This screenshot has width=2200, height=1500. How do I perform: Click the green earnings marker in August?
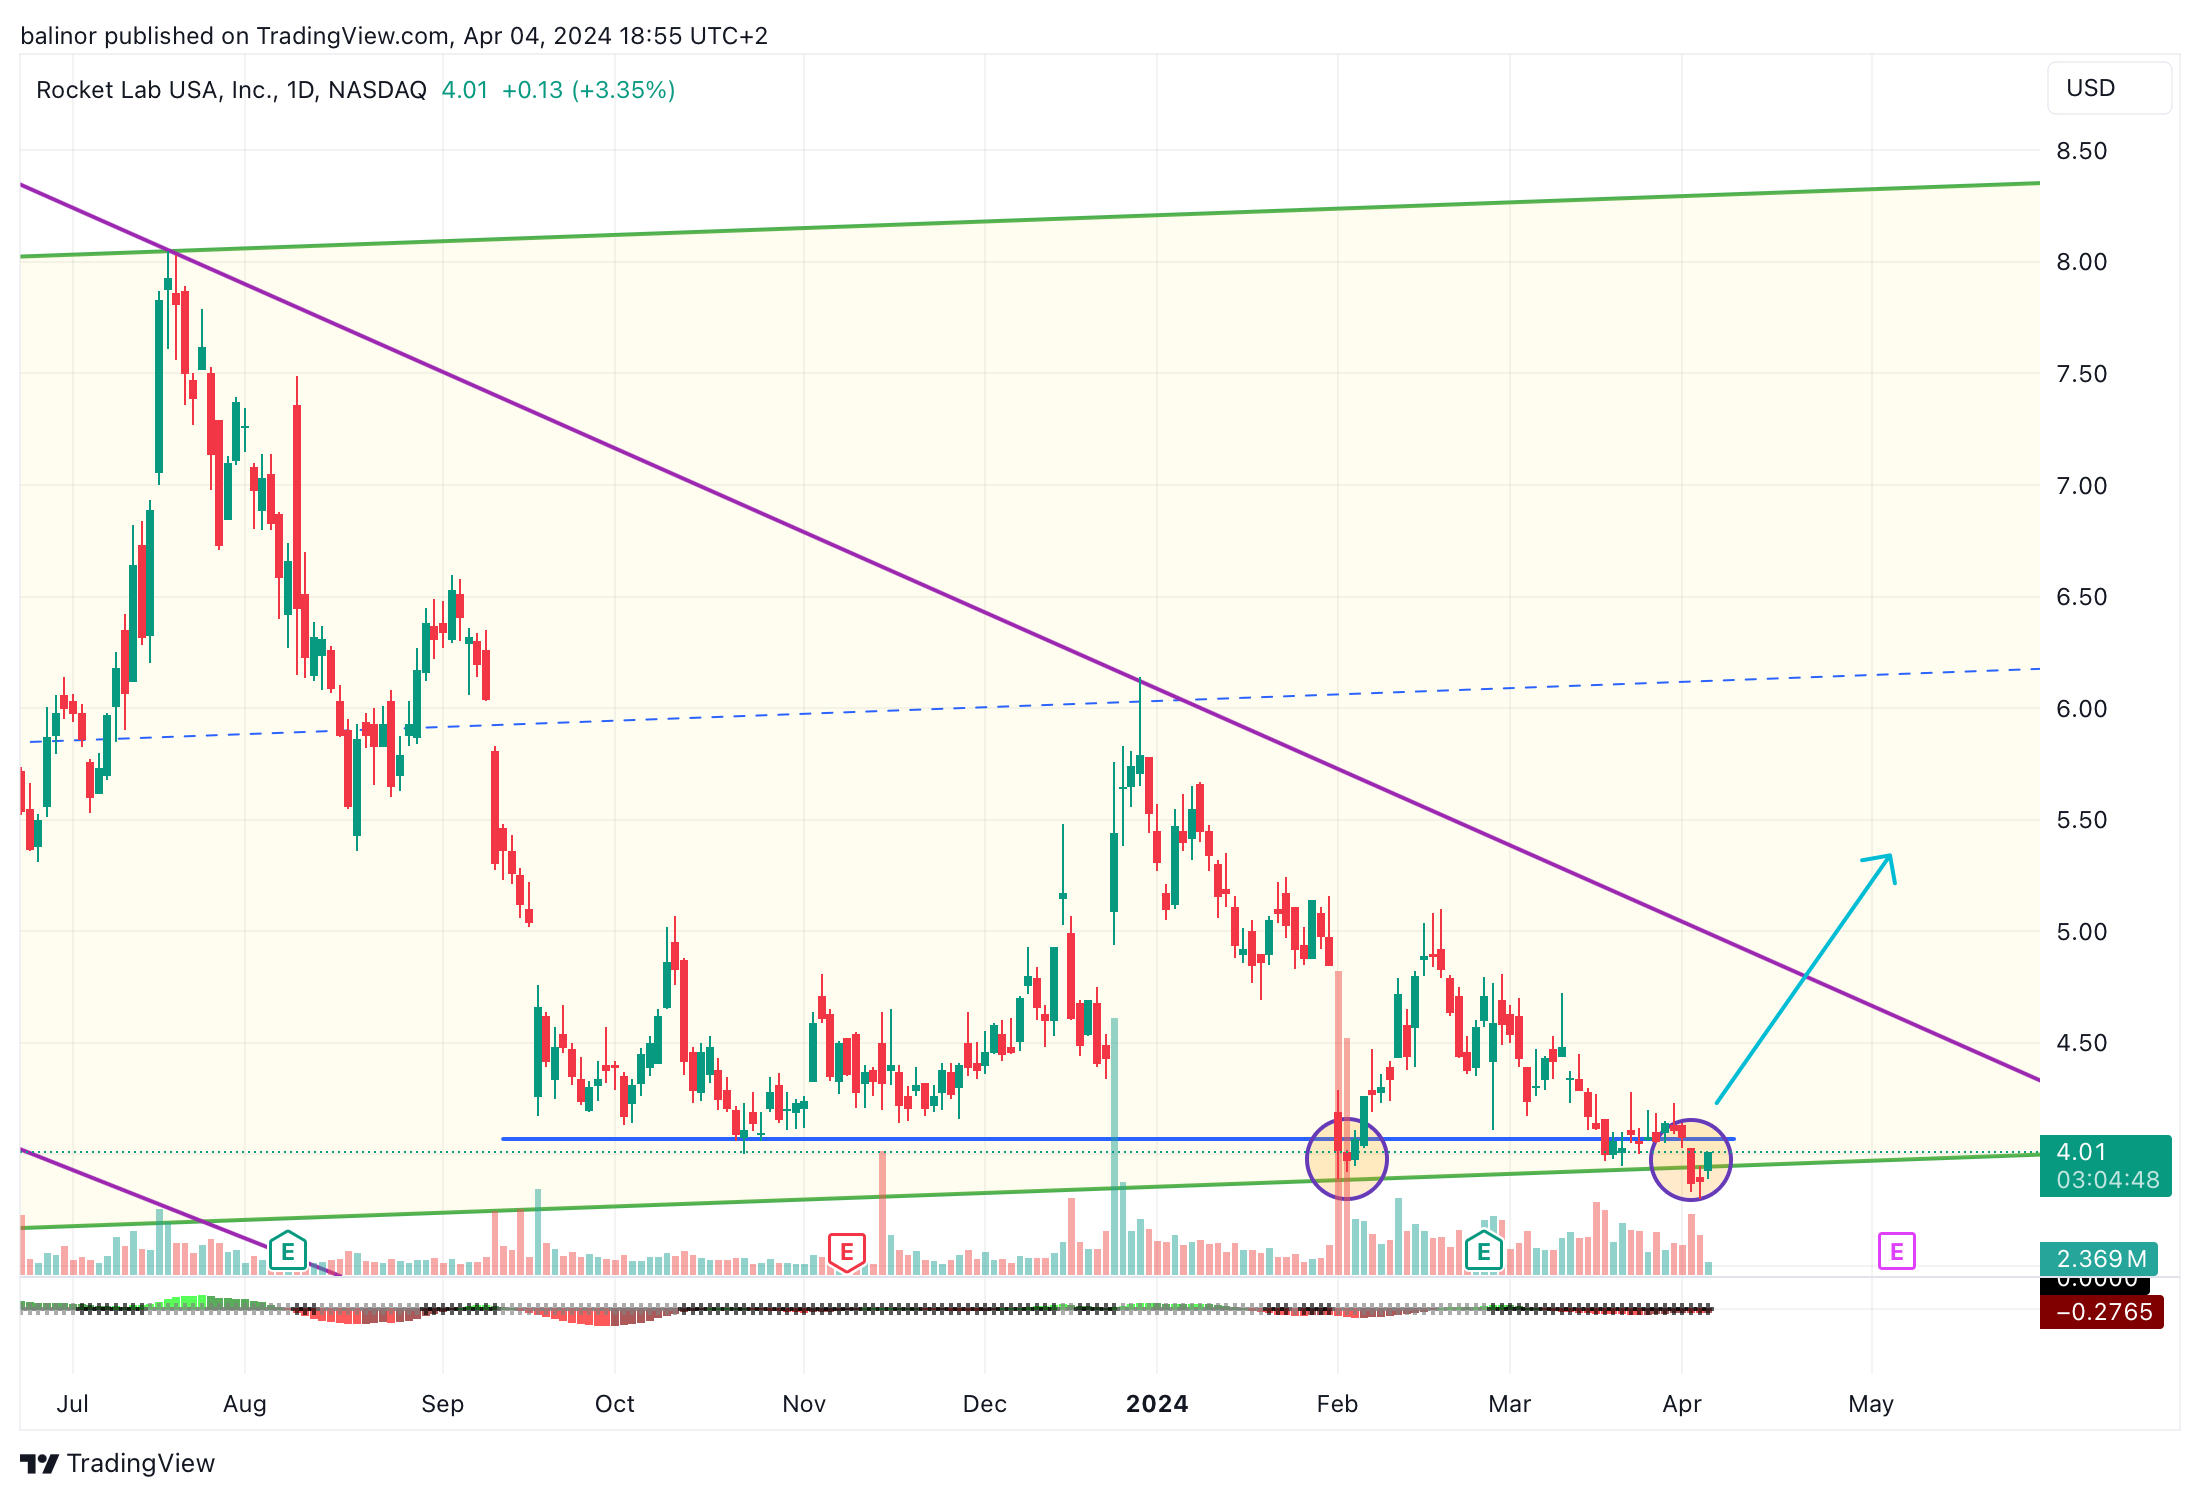click(288, 1251)
